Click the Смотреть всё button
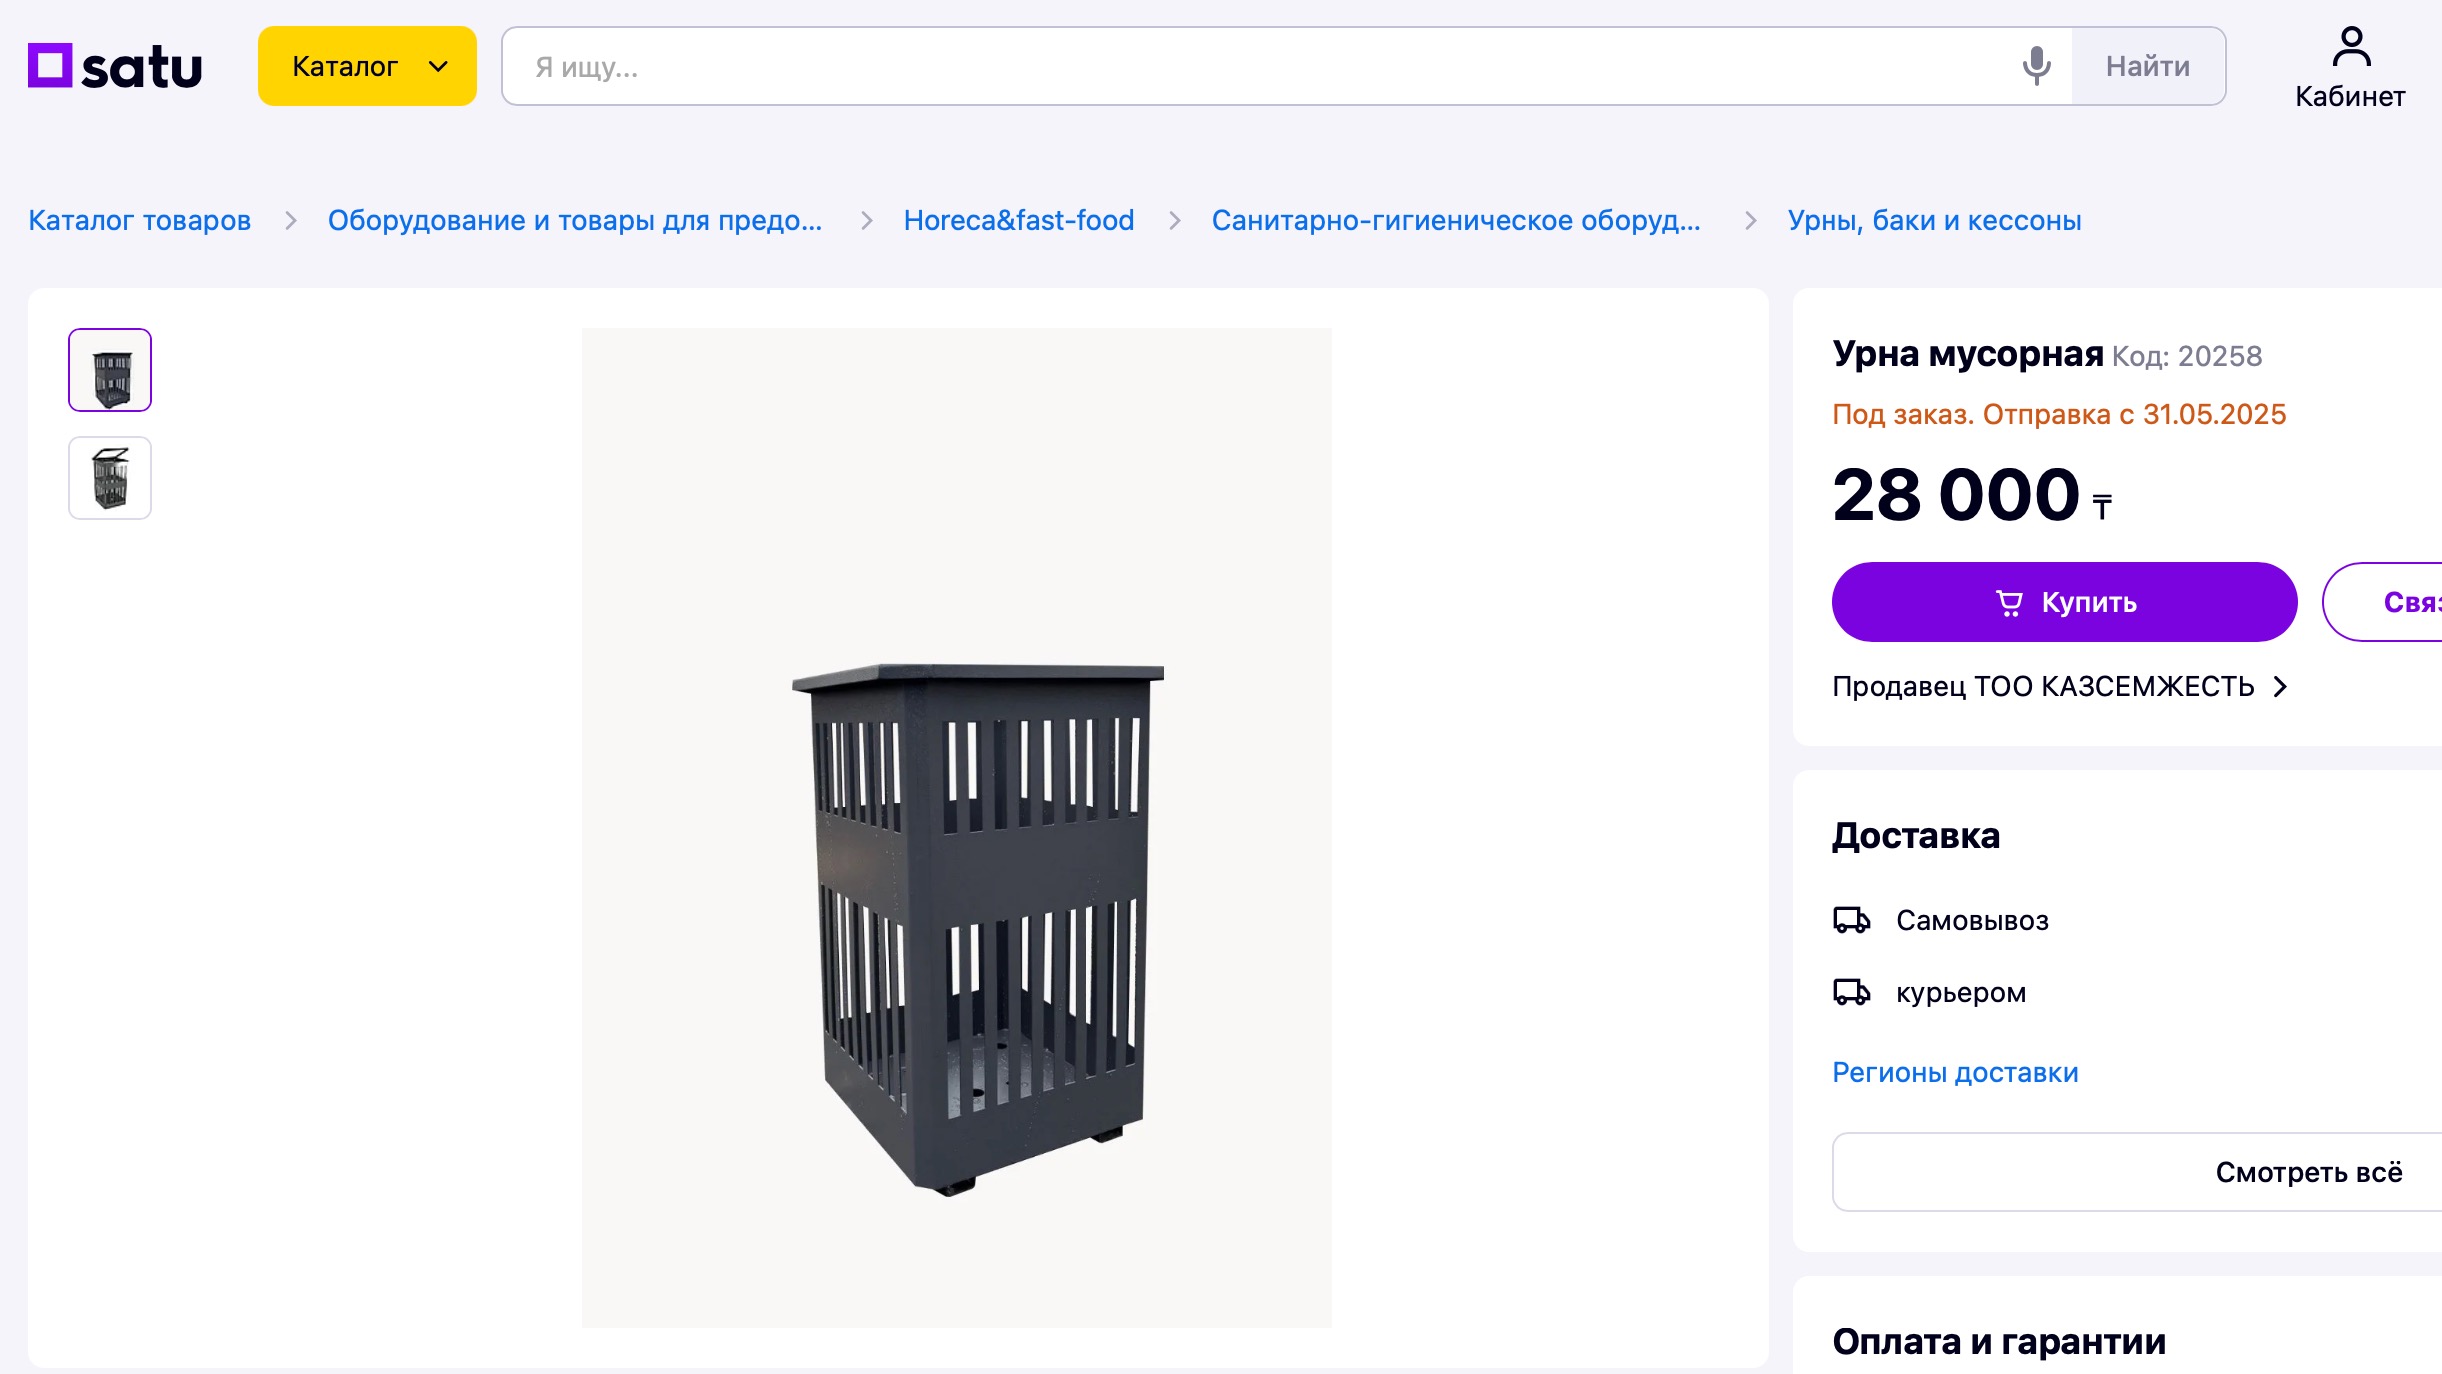Viewport: 2442px width, 1374px height. tap(2308, 1172)
